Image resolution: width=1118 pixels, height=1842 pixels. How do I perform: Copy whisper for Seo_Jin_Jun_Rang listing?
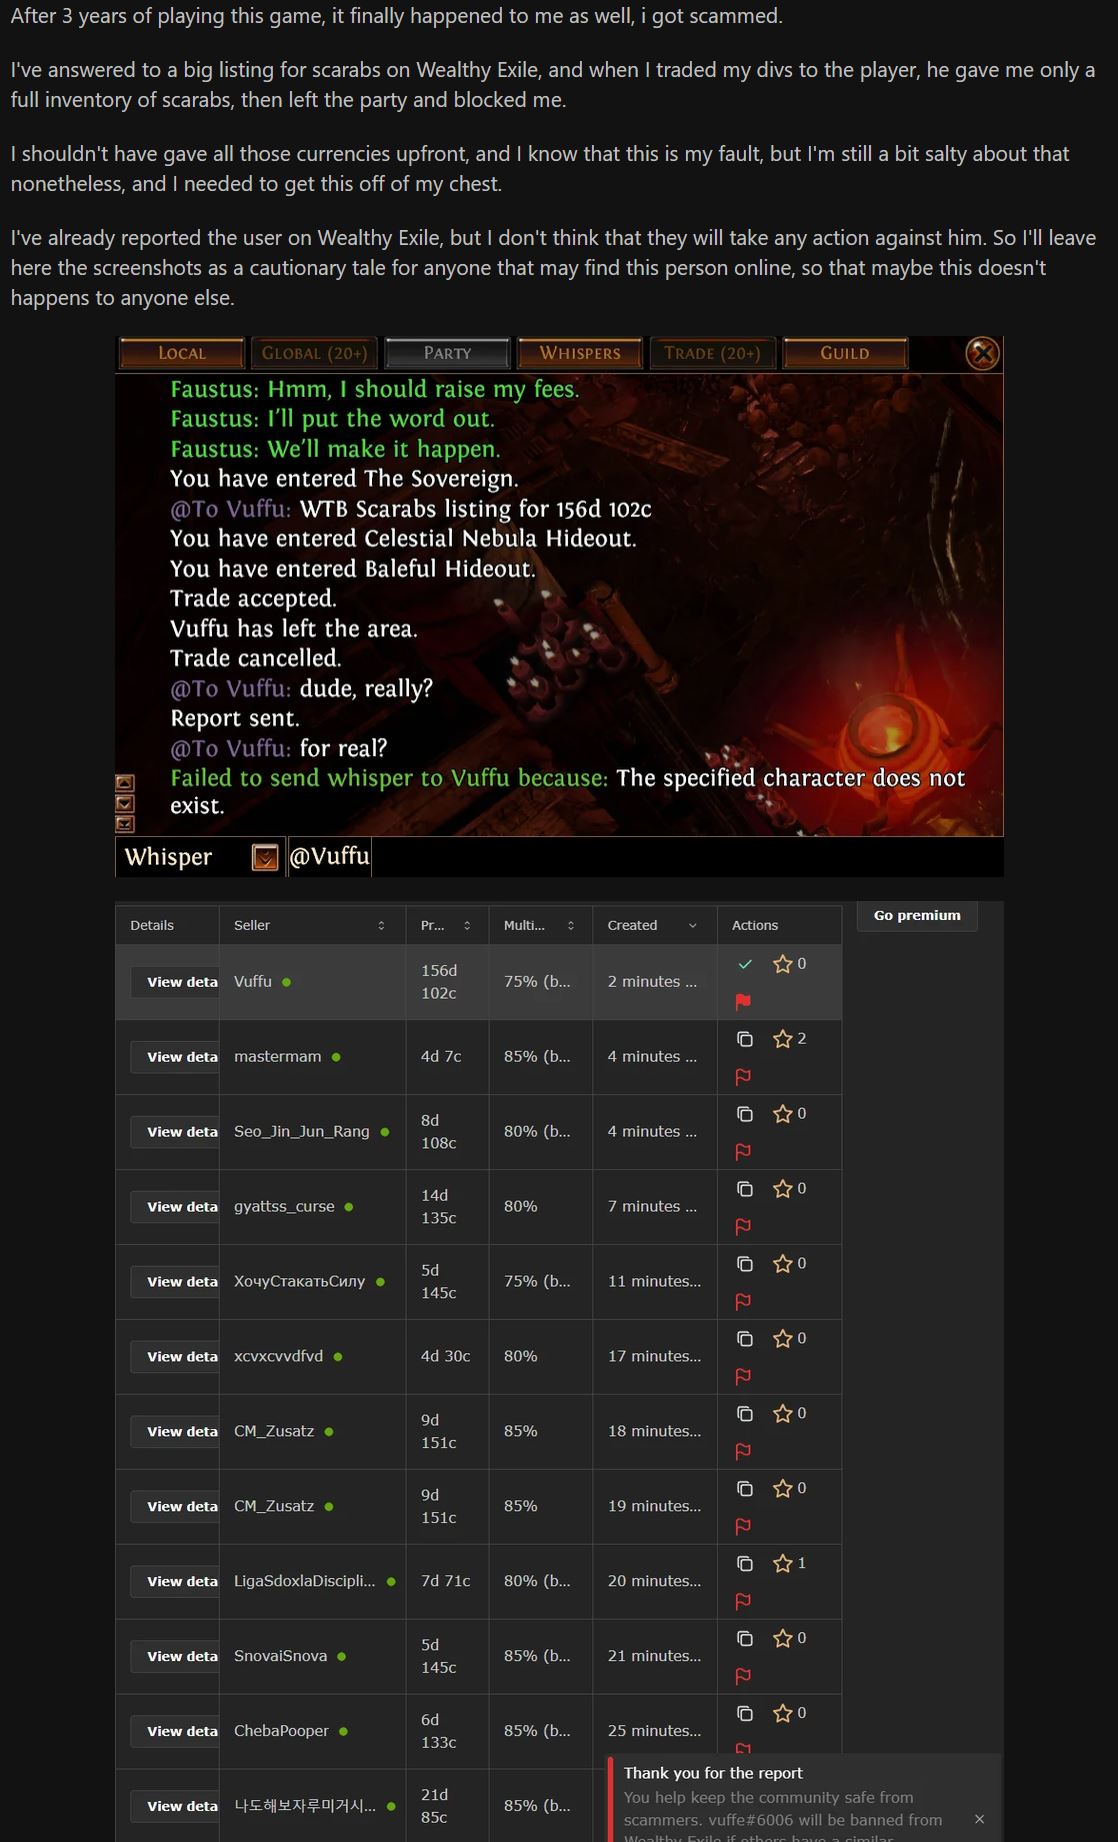tap(745, 1114)
